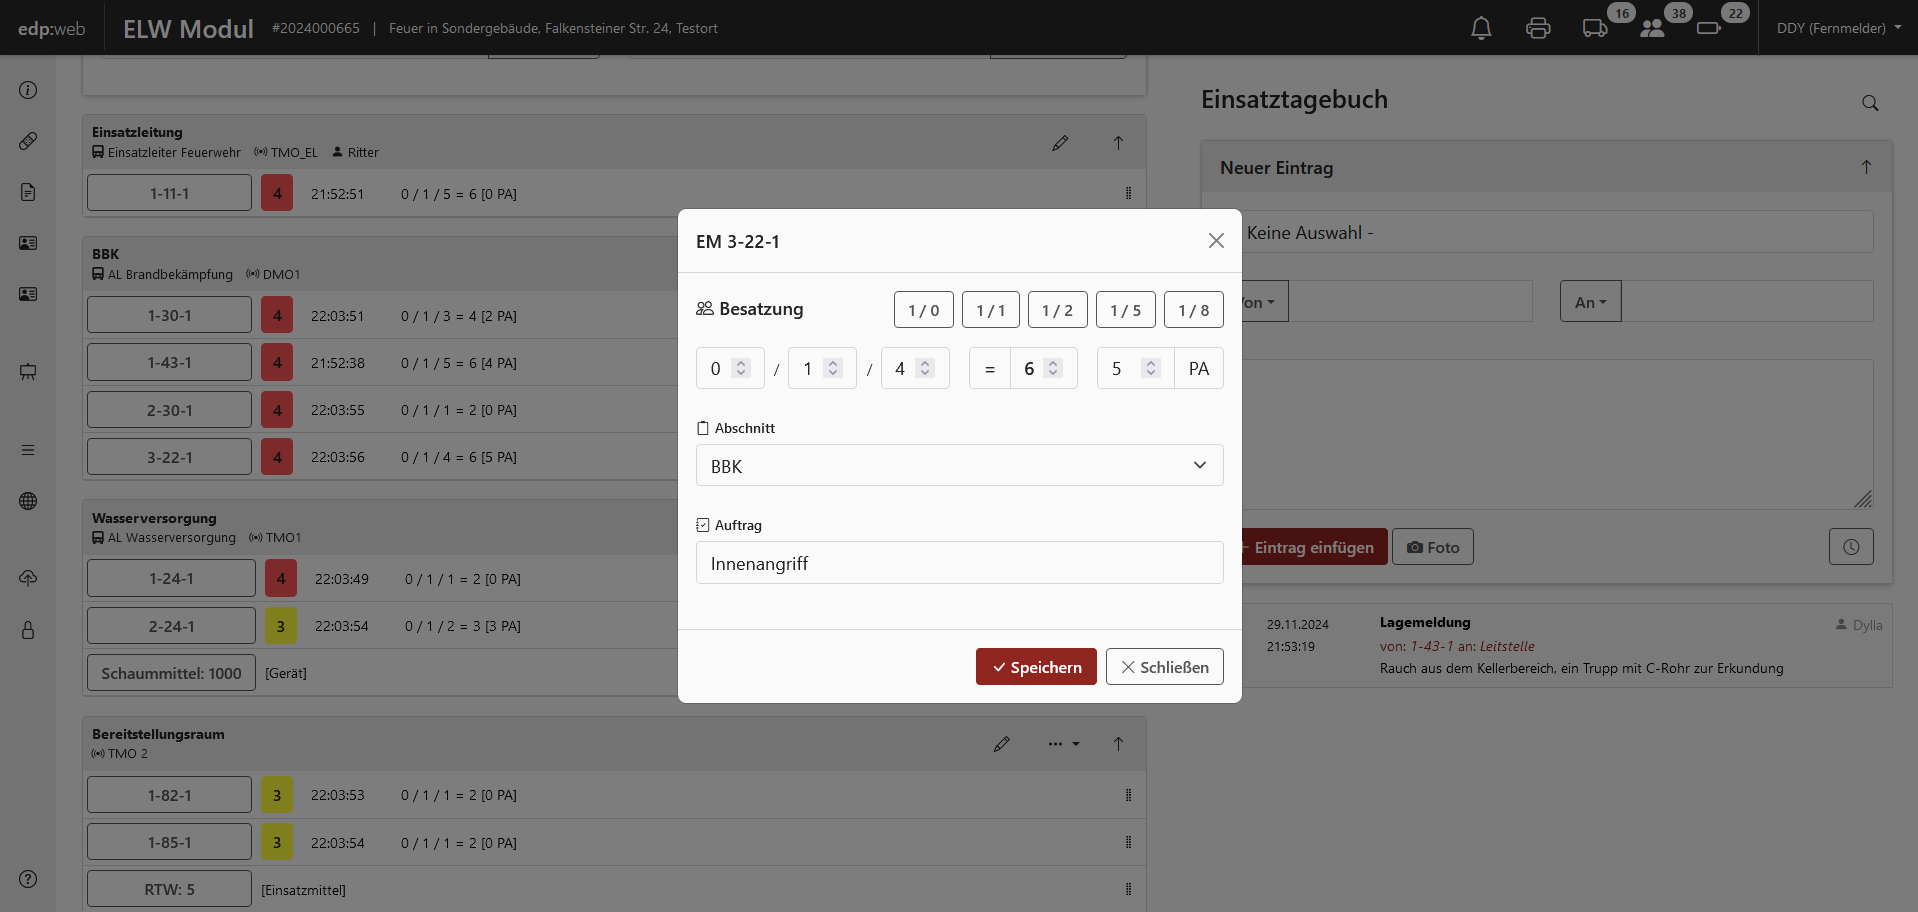Click the search icon in Einsatztagebuch

pos(1870,103)
